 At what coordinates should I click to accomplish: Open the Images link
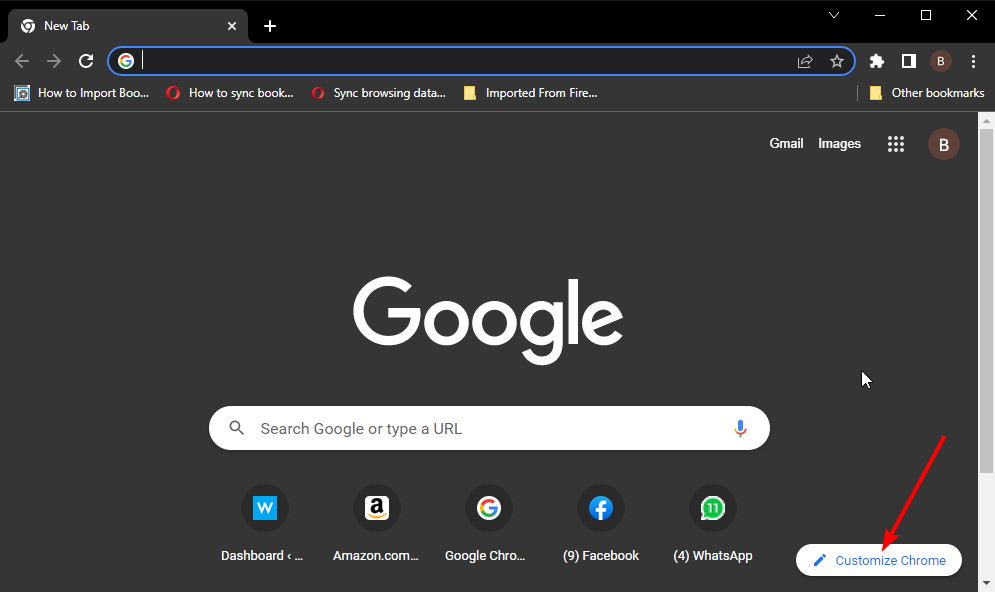pyautogui.click(x=839, y=143)
